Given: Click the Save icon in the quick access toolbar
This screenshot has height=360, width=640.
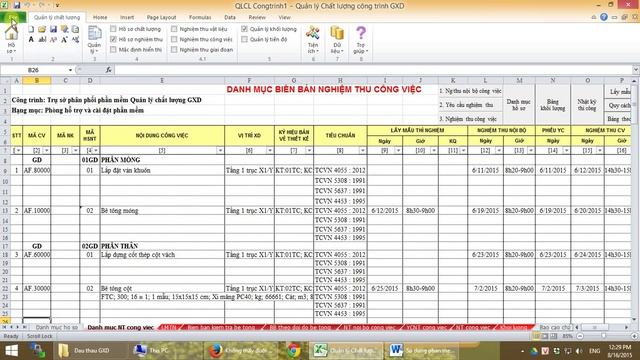Looking at the screenshot, I should 17,5.
